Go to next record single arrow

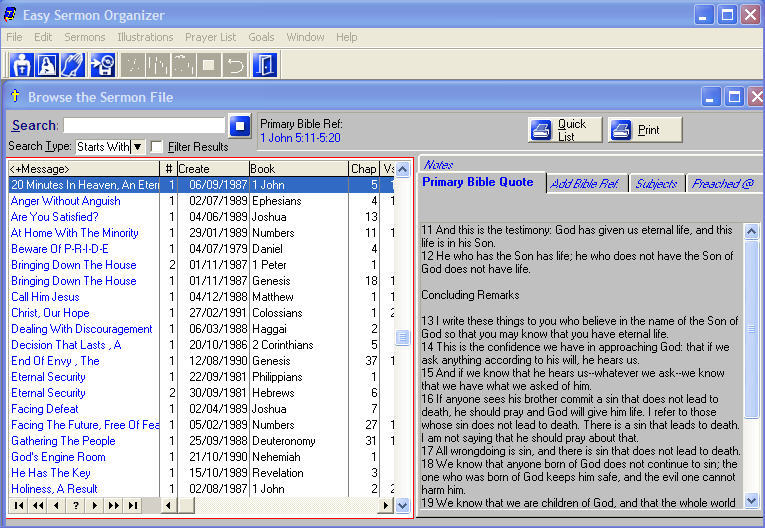[x=95, y=506]
